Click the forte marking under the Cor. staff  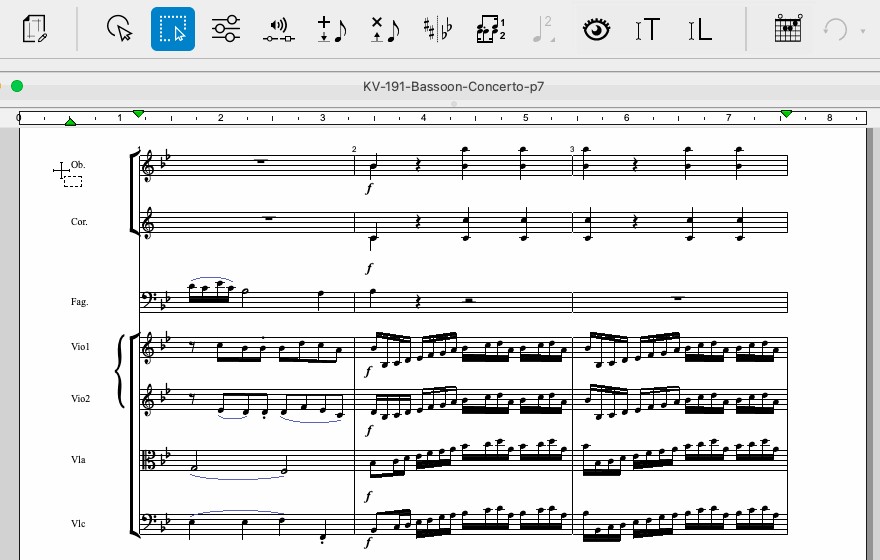pyautogui.click(x=369, y=268)
